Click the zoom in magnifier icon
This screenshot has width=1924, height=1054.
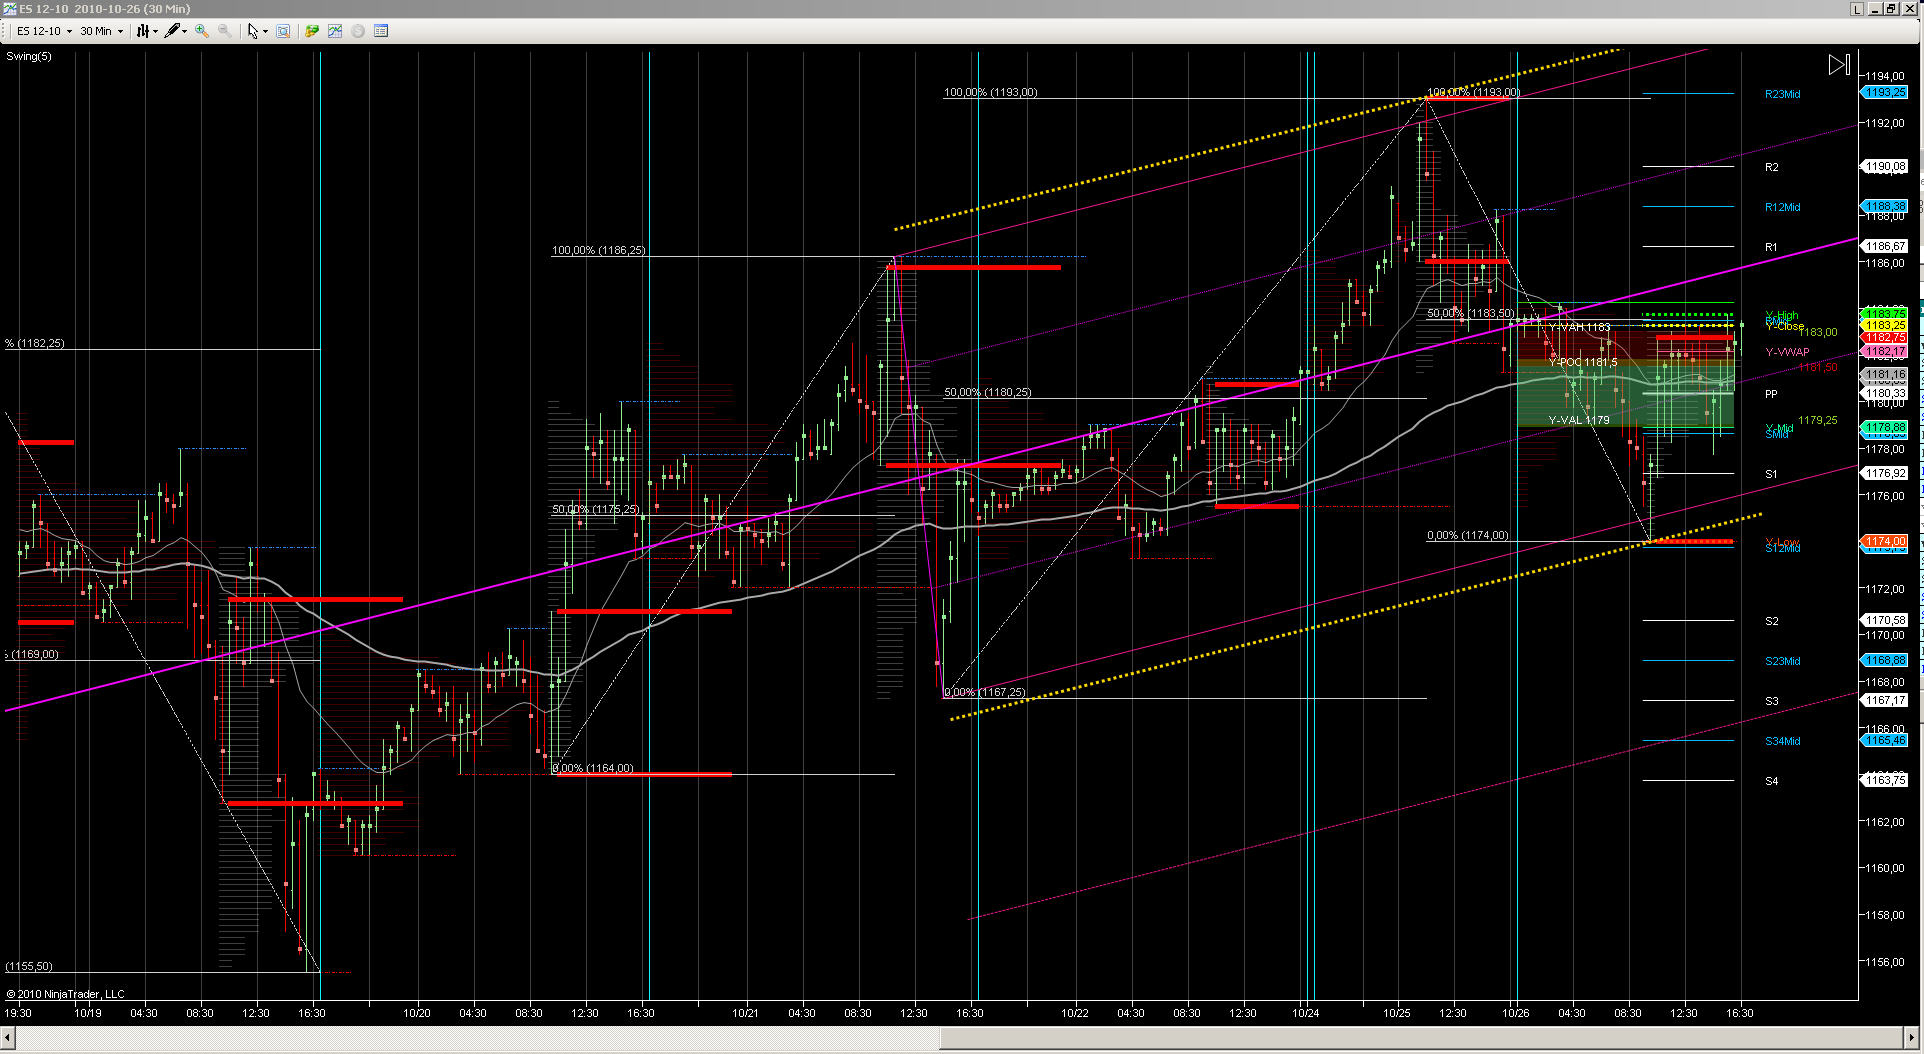[x=202, y=31]
